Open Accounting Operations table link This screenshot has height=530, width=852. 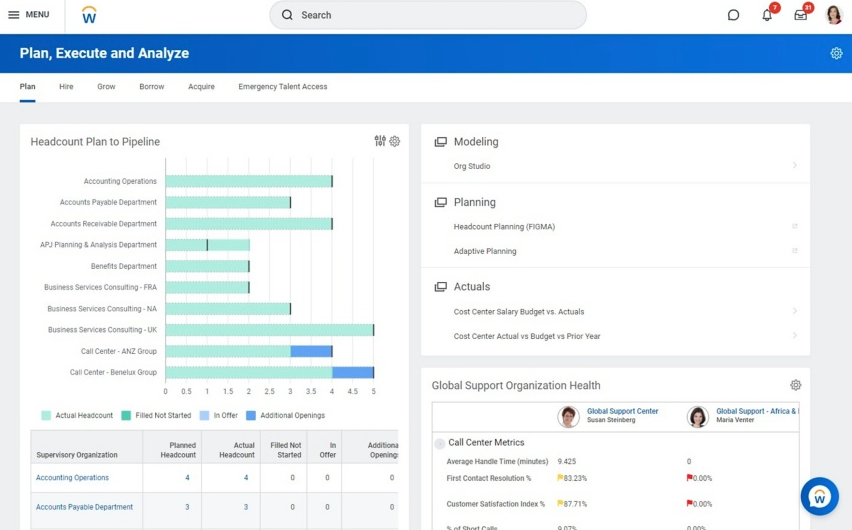(x=72, y=477)
